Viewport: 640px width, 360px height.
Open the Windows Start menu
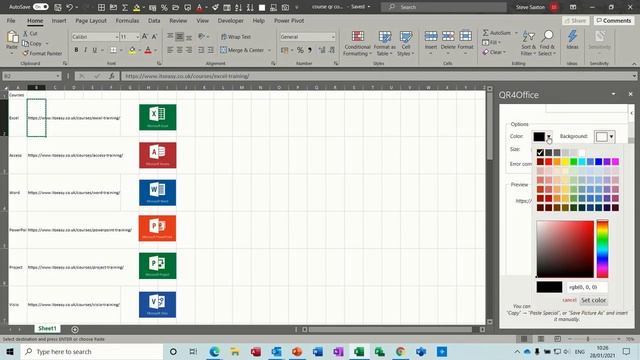coord(10,351)
